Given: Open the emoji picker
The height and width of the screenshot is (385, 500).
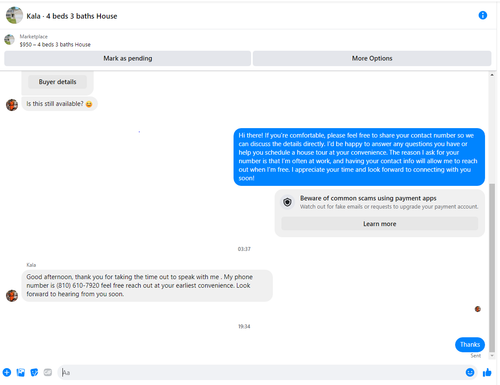Looking at the screenshot, I should click(470, 372).
